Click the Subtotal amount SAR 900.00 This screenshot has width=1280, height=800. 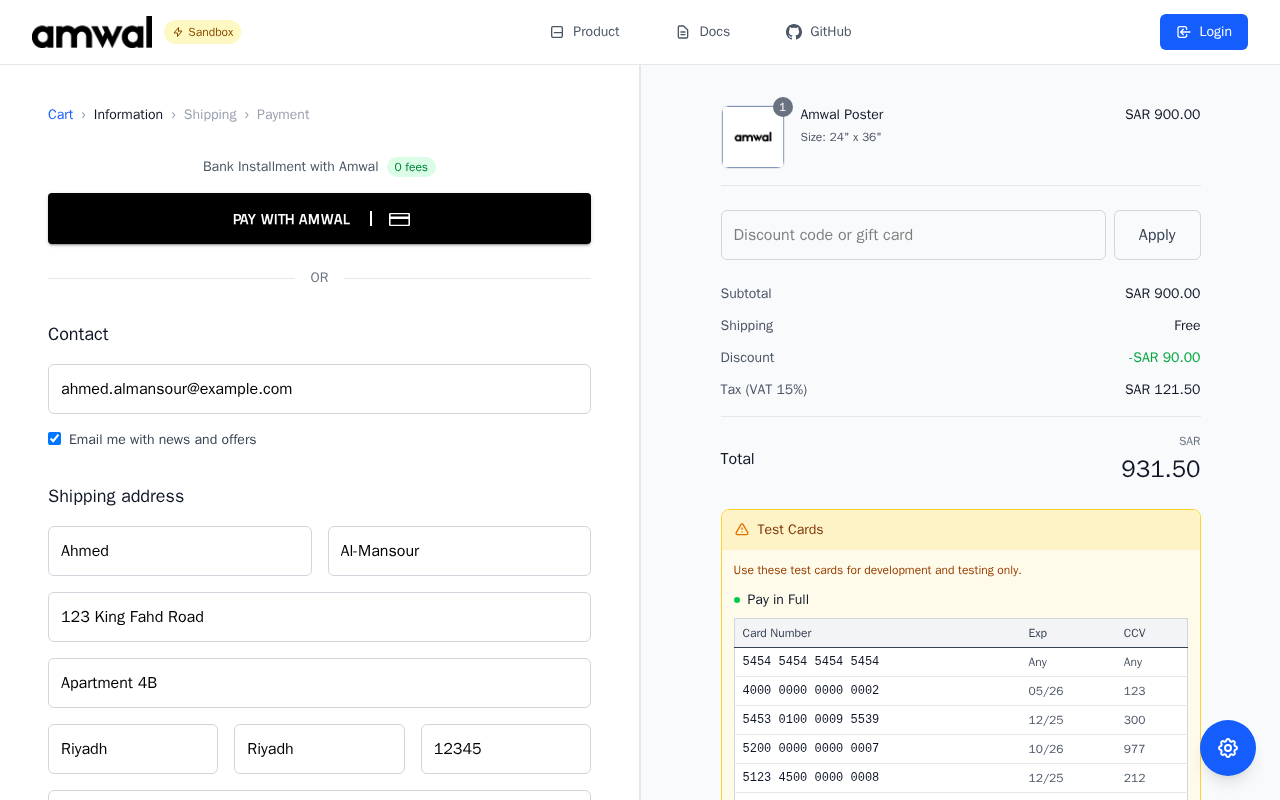point(1162,294)
